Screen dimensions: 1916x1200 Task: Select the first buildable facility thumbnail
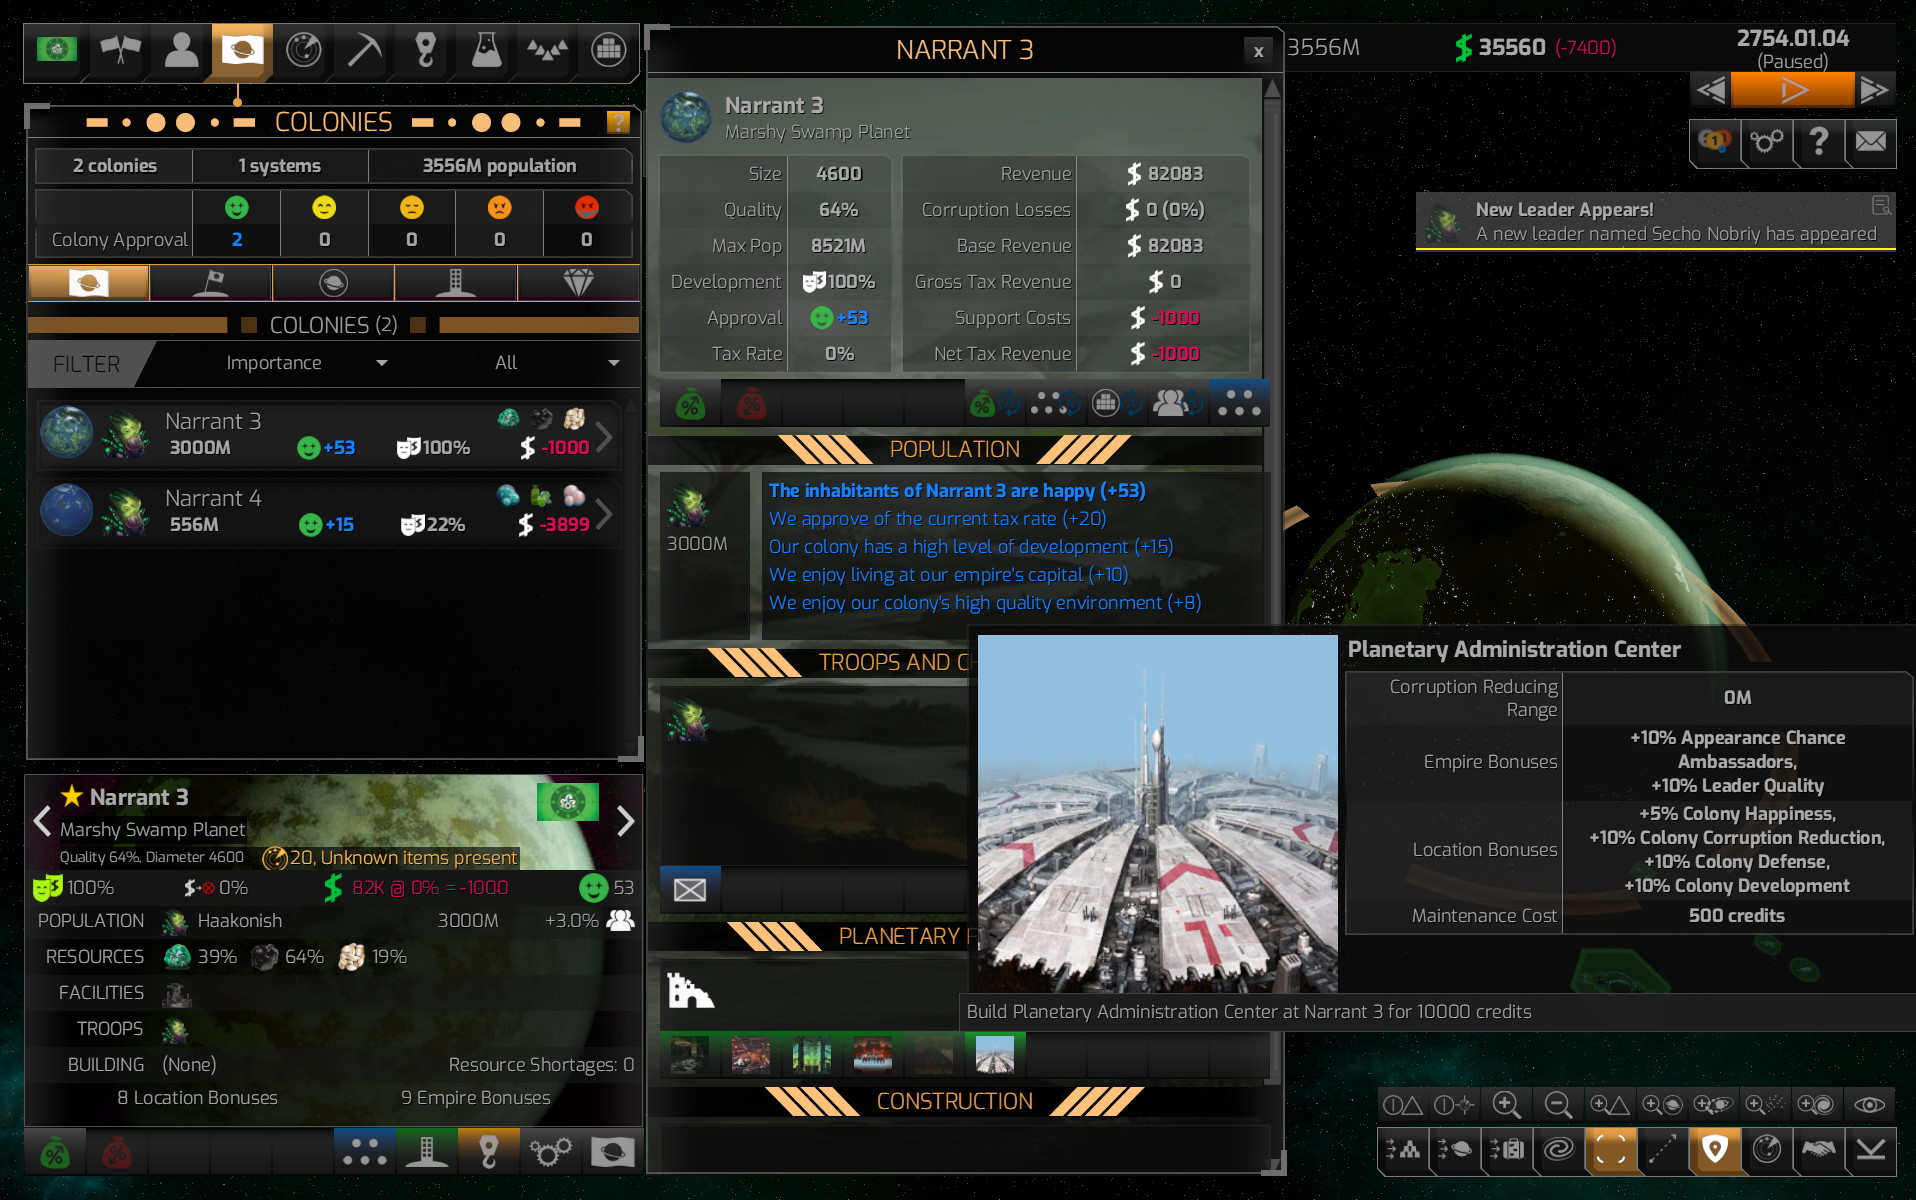pyautogui.click(x=689, y=1054)
